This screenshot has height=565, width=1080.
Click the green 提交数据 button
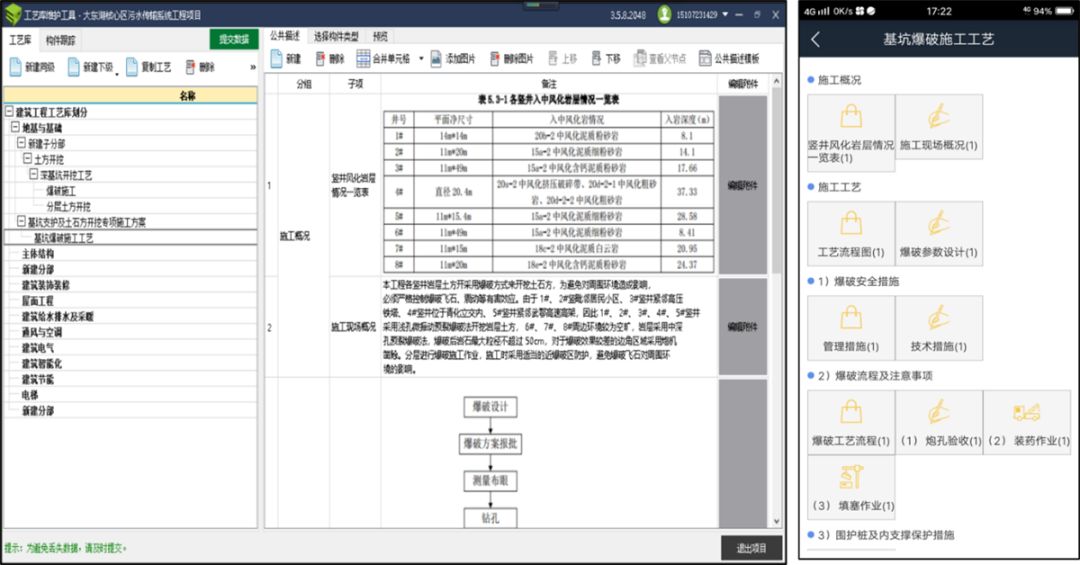234,39
